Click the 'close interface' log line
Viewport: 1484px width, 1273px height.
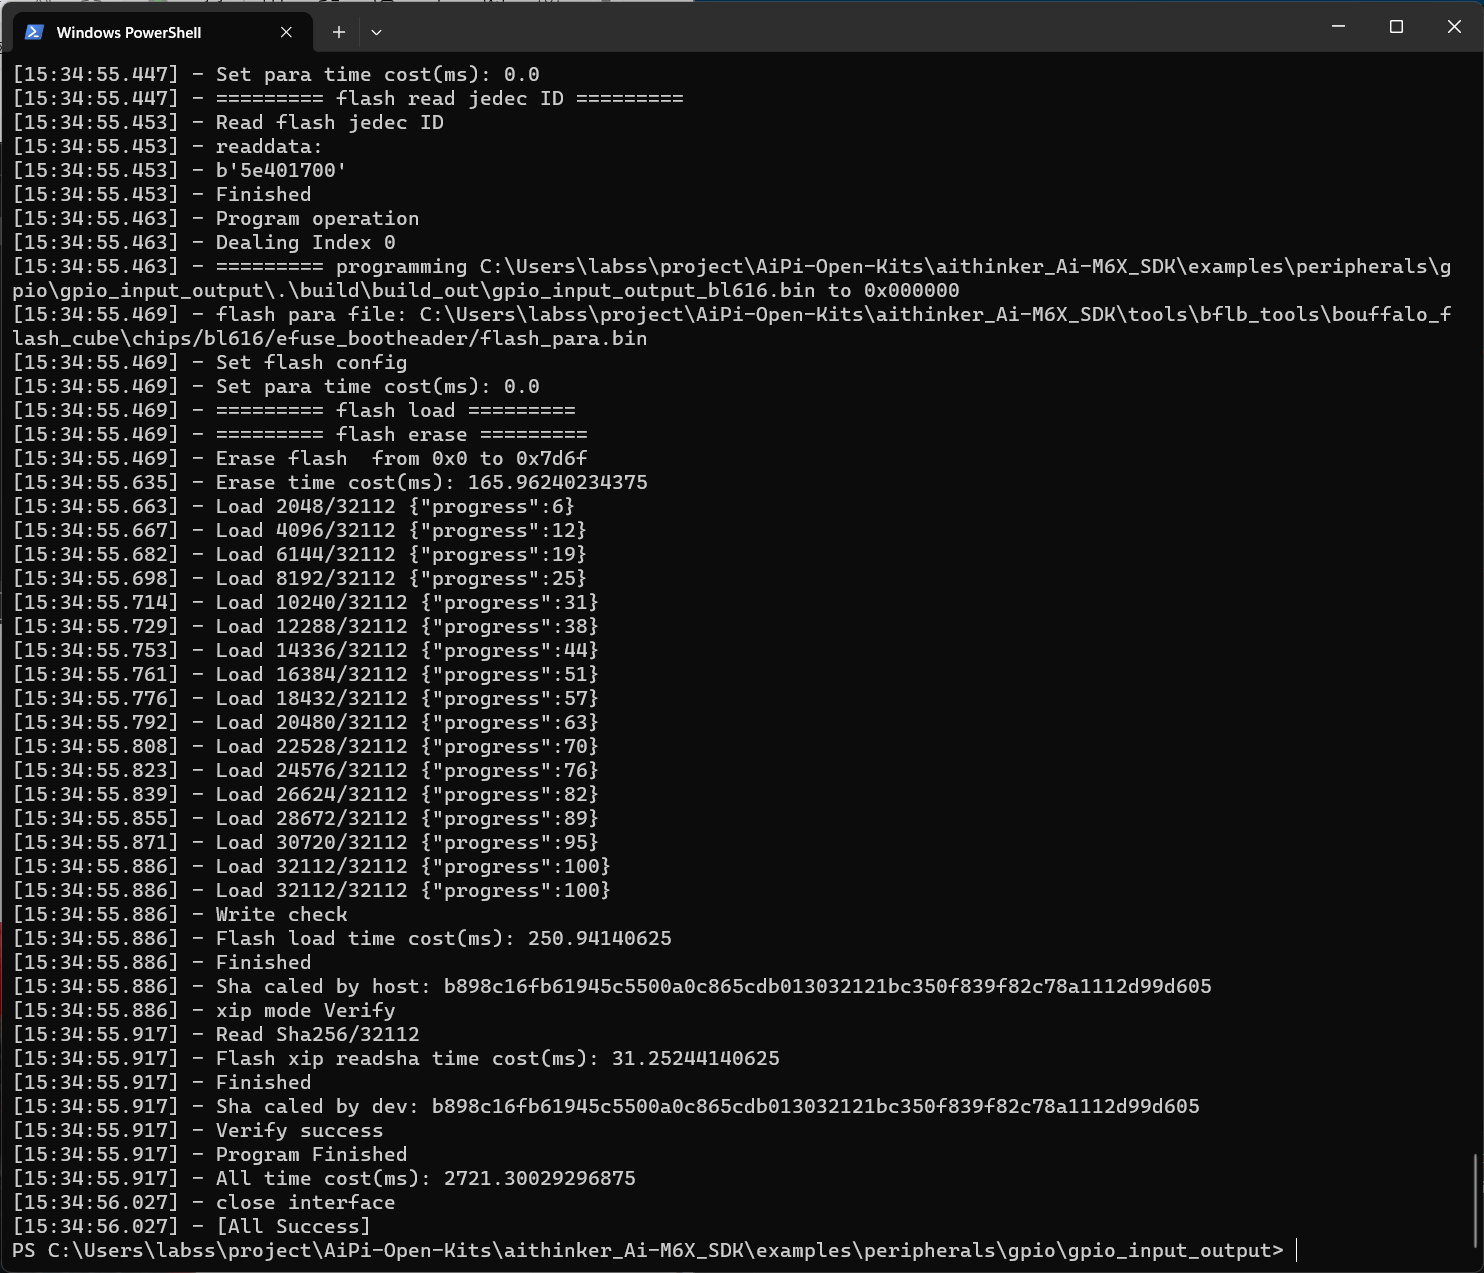click(x=203, y=1202)
